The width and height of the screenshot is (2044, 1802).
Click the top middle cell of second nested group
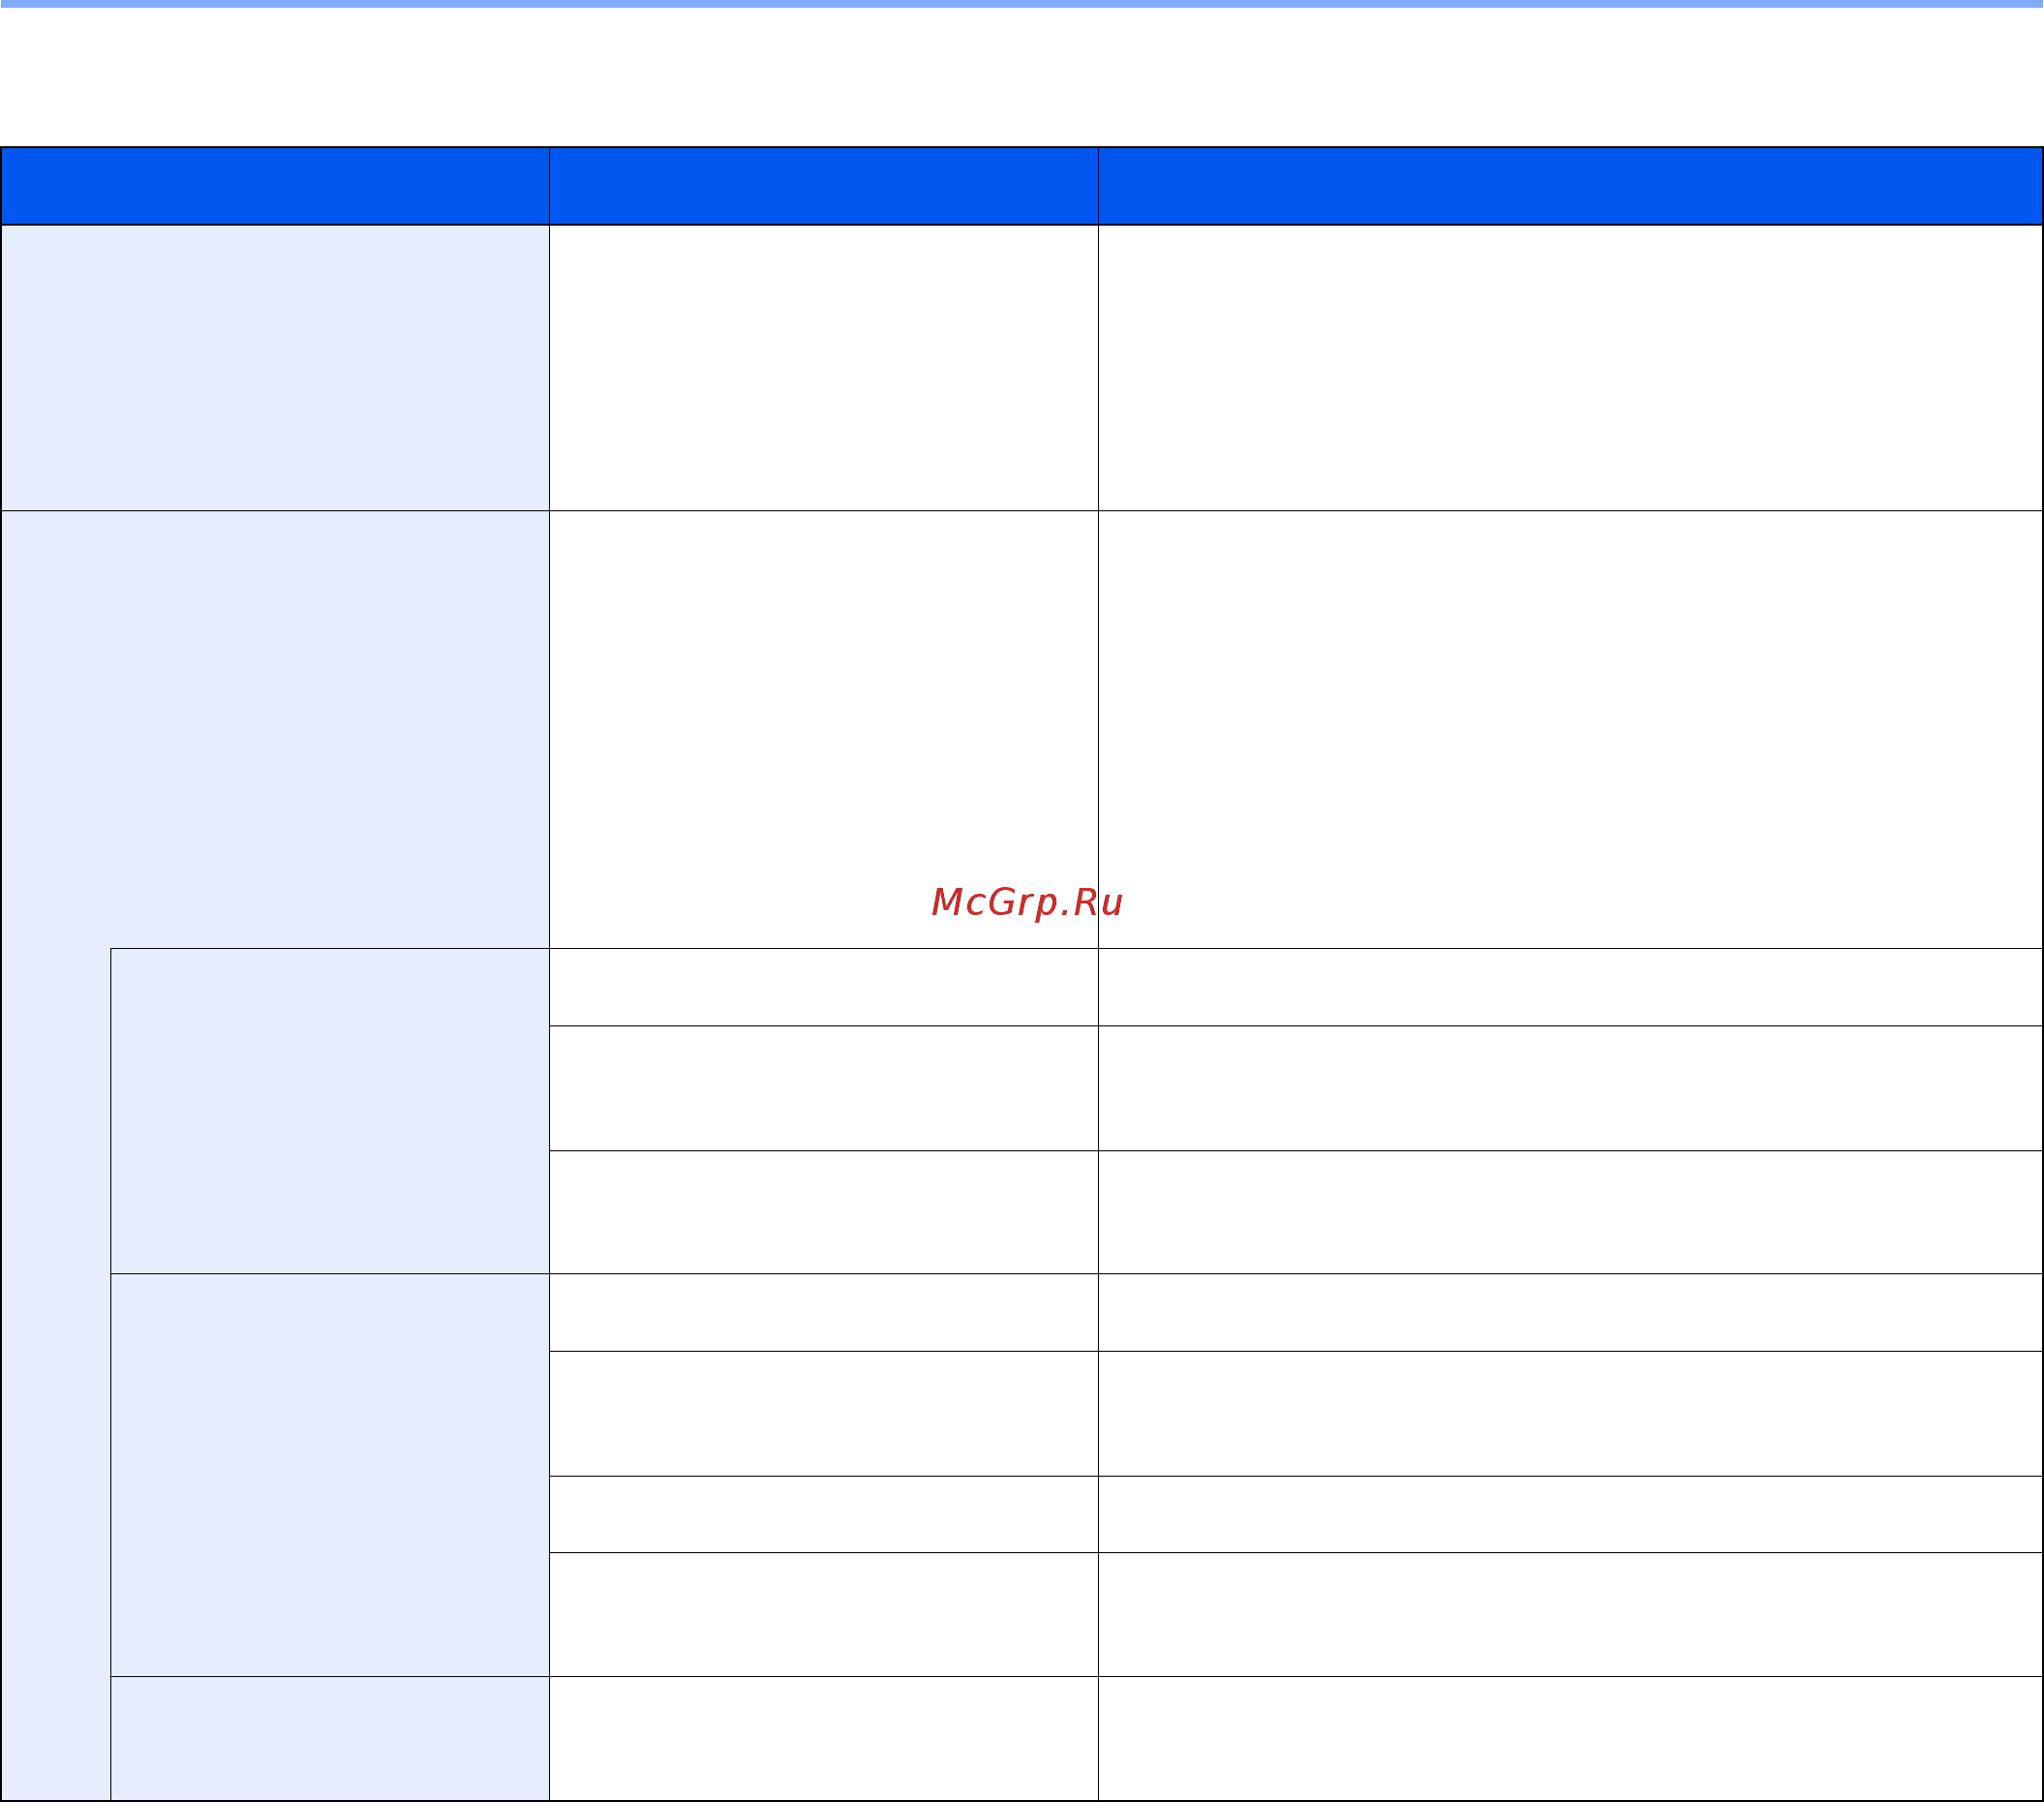coord(823,1312)
